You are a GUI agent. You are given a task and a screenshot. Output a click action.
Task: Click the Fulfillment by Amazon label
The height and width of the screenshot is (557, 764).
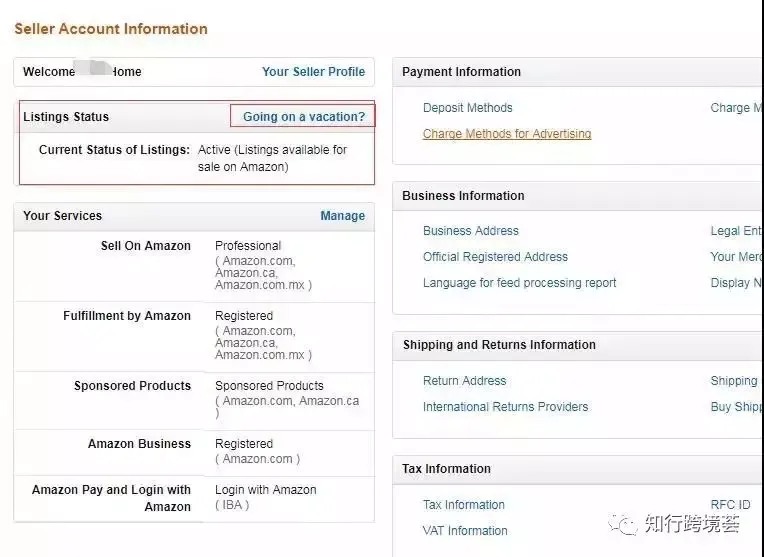(127, 316)
